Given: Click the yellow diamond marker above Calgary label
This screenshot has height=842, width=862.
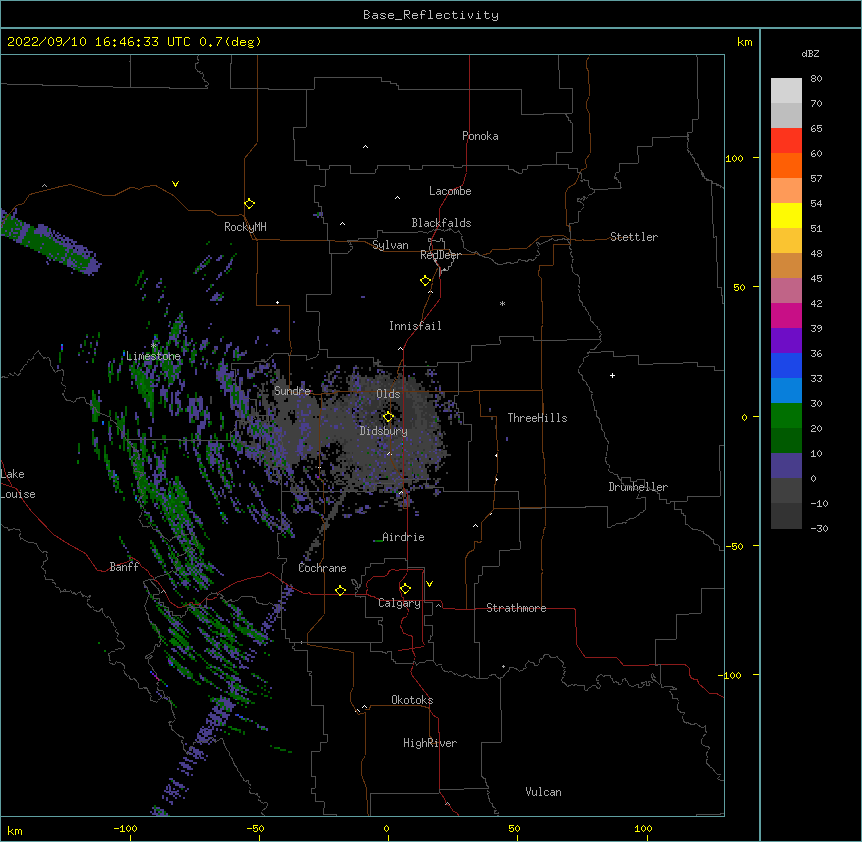Looking at the screenshot, I should 405,589.
